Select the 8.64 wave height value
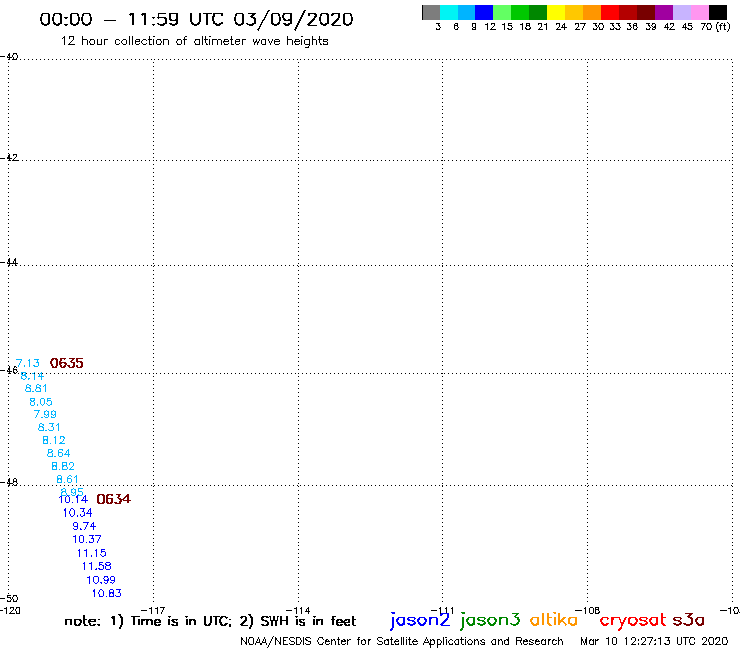 click(x=59, y=453)
